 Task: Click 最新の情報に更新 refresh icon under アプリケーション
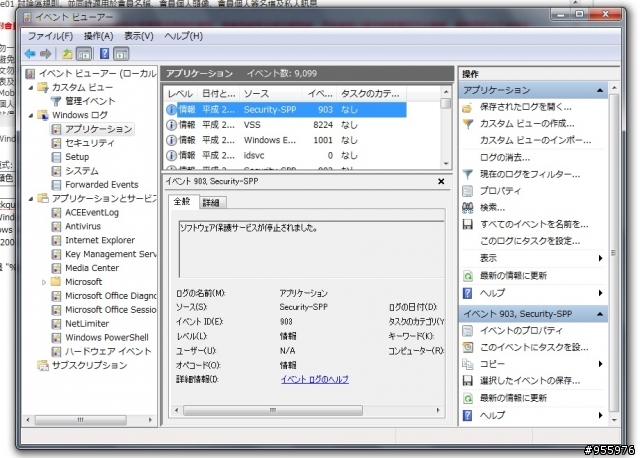coord(468,276)
